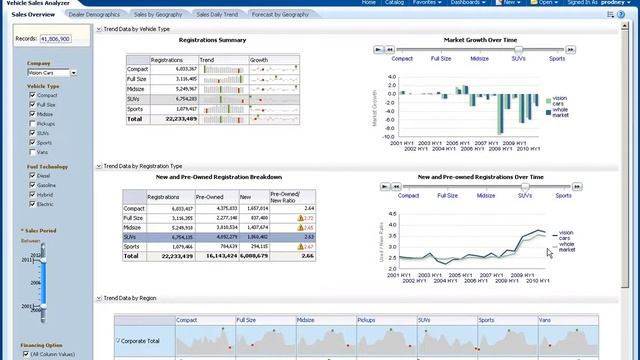Toggle All Column Values financing checkbox
640x360 pixels.
[26, 354]
